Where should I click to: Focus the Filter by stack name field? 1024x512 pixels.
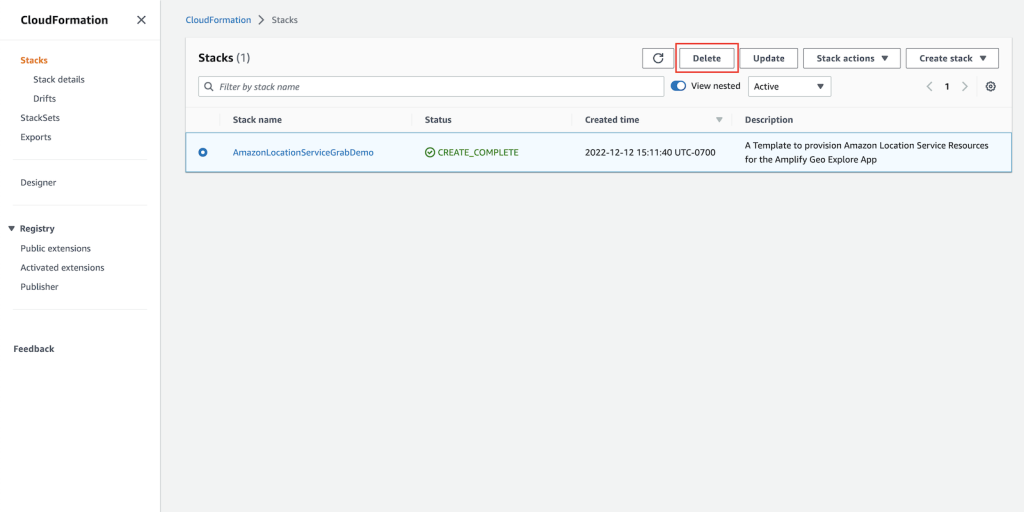pyautogui.click(x=431, y=86)
